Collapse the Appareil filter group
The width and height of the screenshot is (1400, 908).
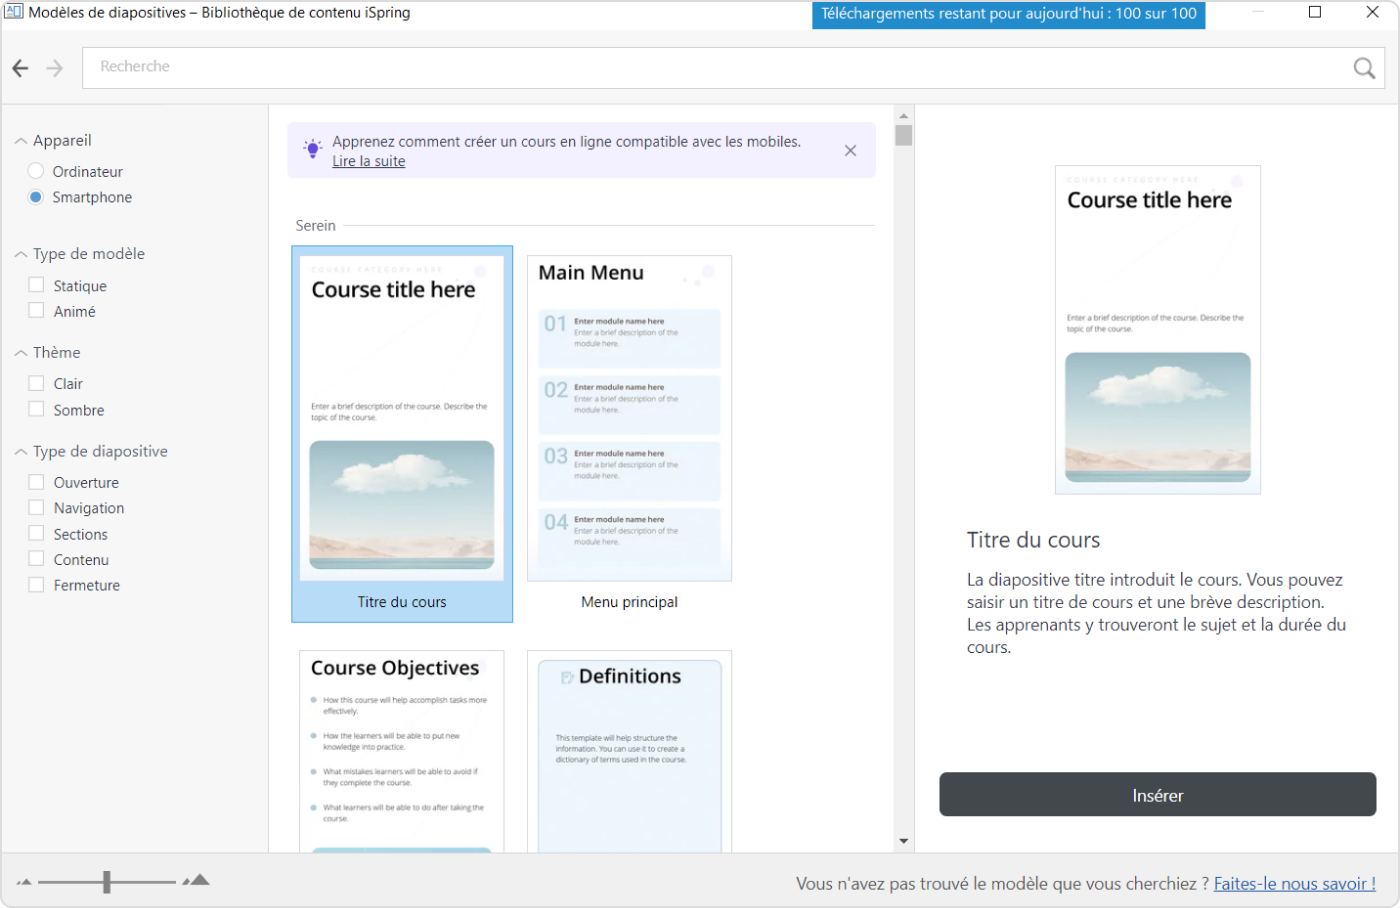click(x=21, y=141)
